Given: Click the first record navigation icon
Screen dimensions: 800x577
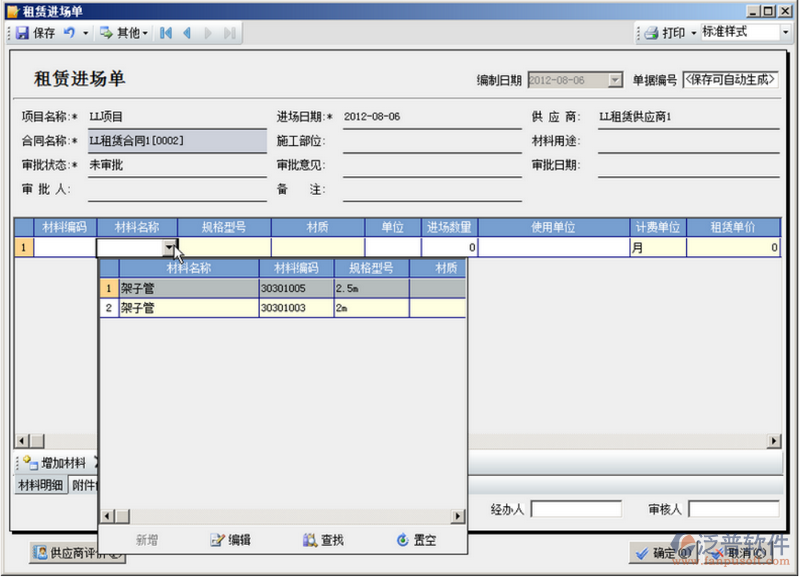Looking at the screenshot, I should coord(164,32).
